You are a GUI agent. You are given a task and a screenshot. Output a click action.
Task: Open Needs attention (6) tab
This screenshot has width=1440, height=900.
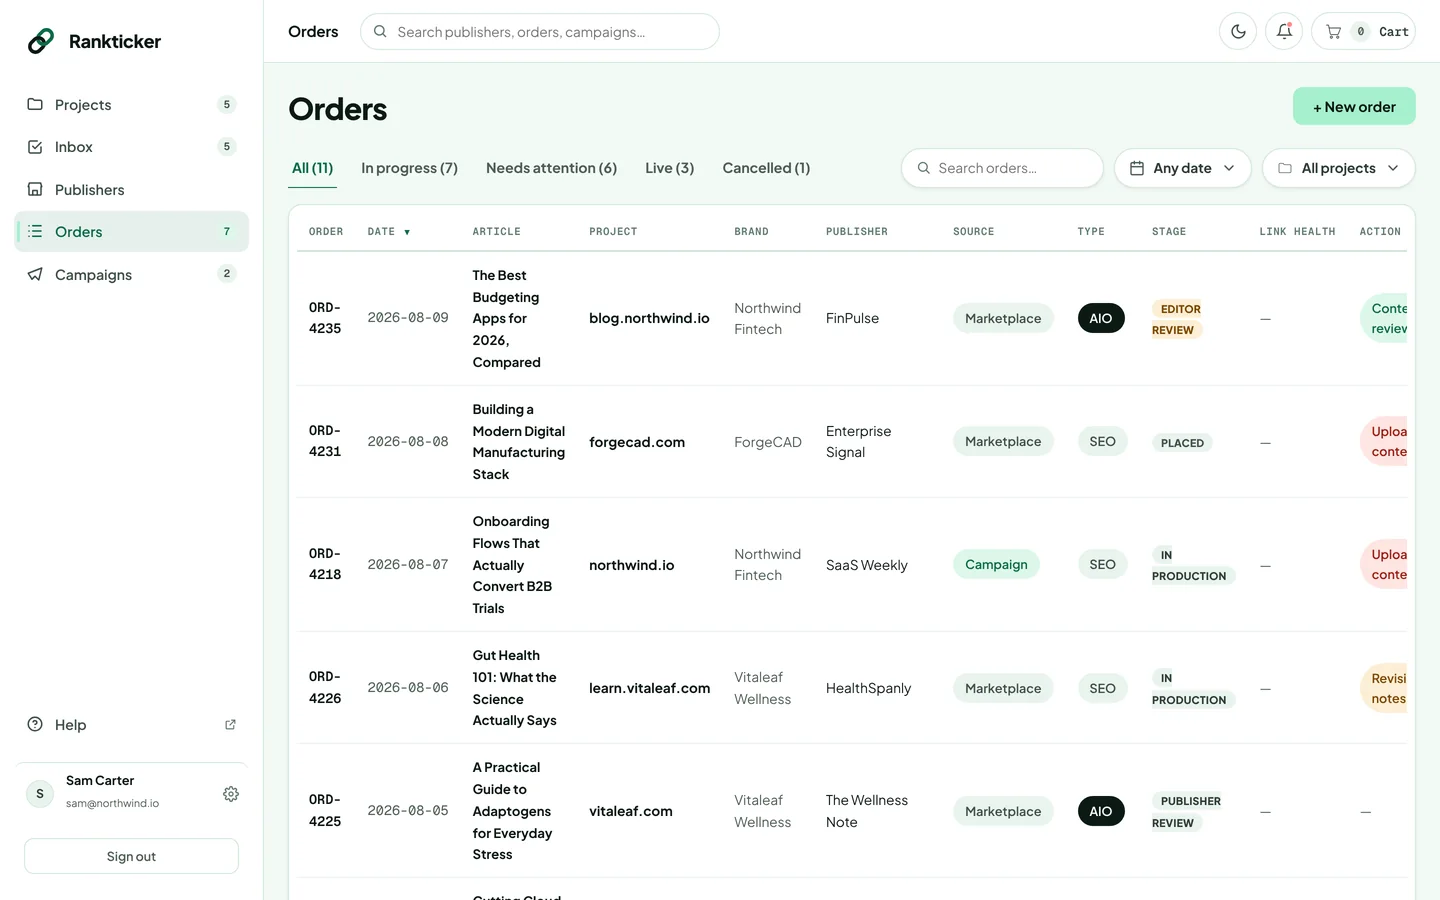point(551,168)
